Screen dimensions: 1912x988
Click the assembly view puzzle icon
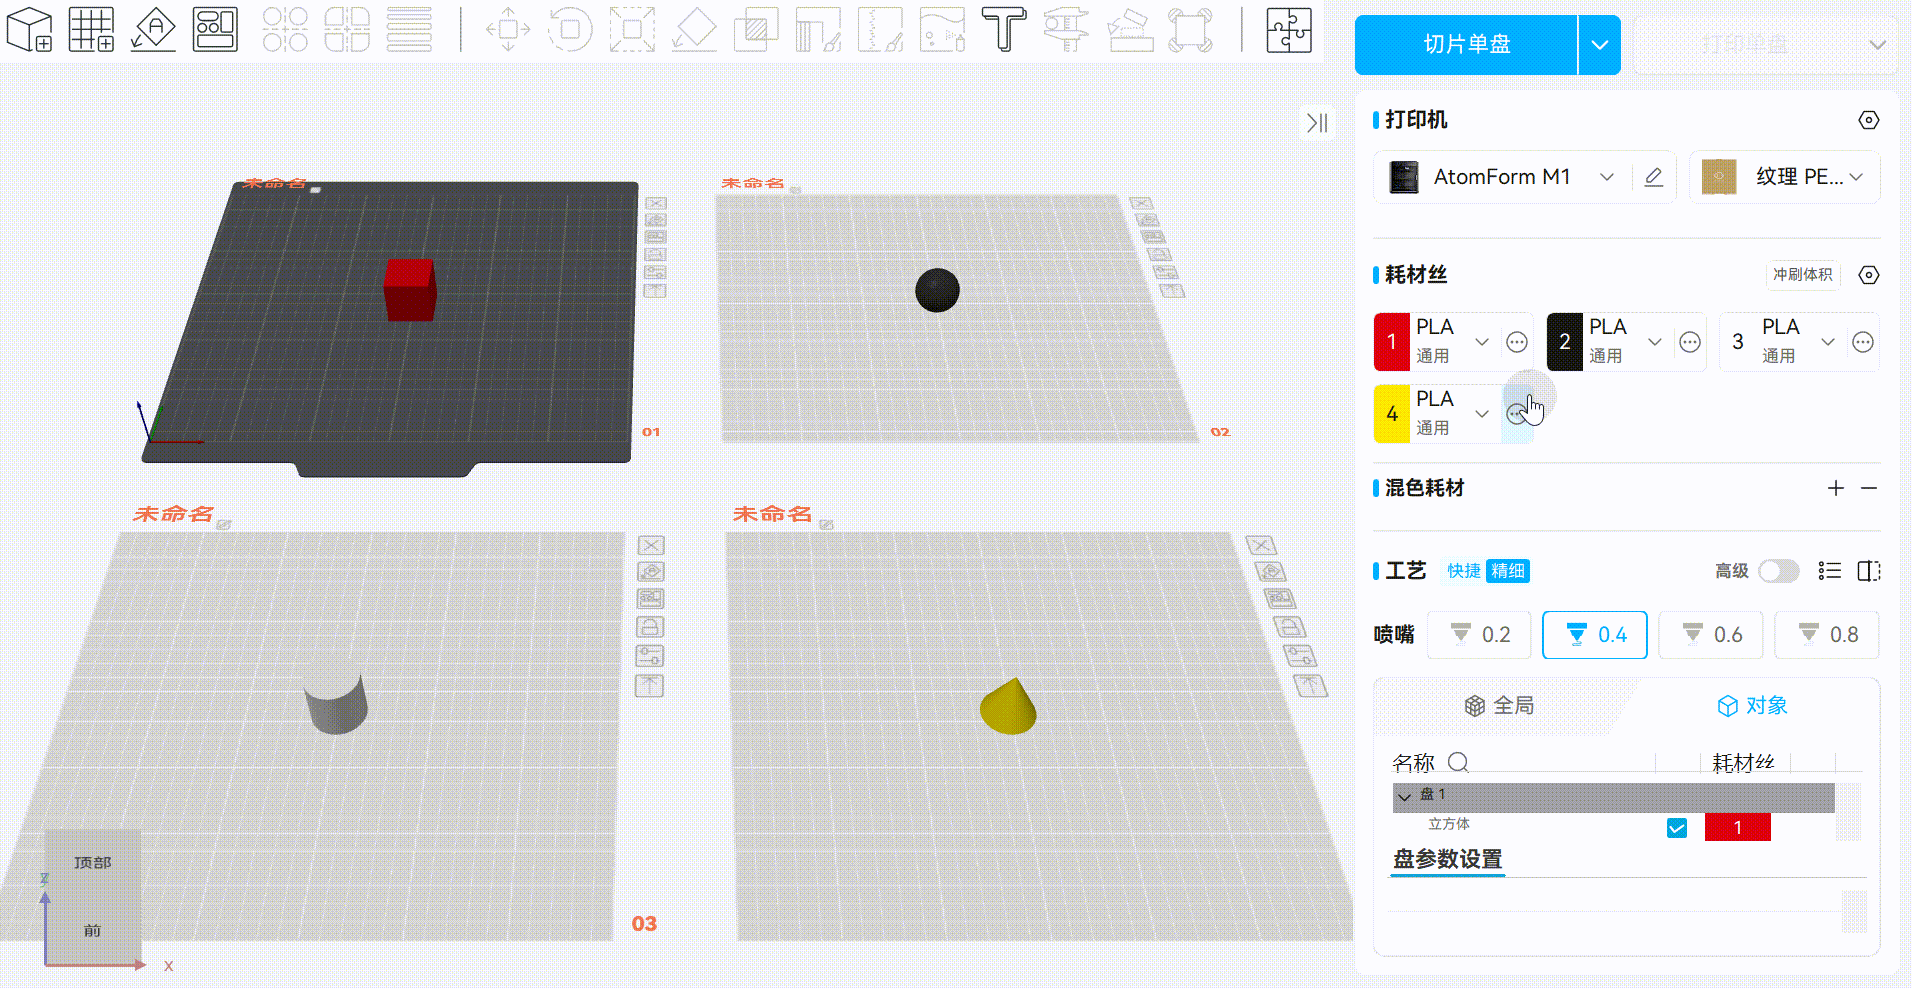(x=1289, y=30)
